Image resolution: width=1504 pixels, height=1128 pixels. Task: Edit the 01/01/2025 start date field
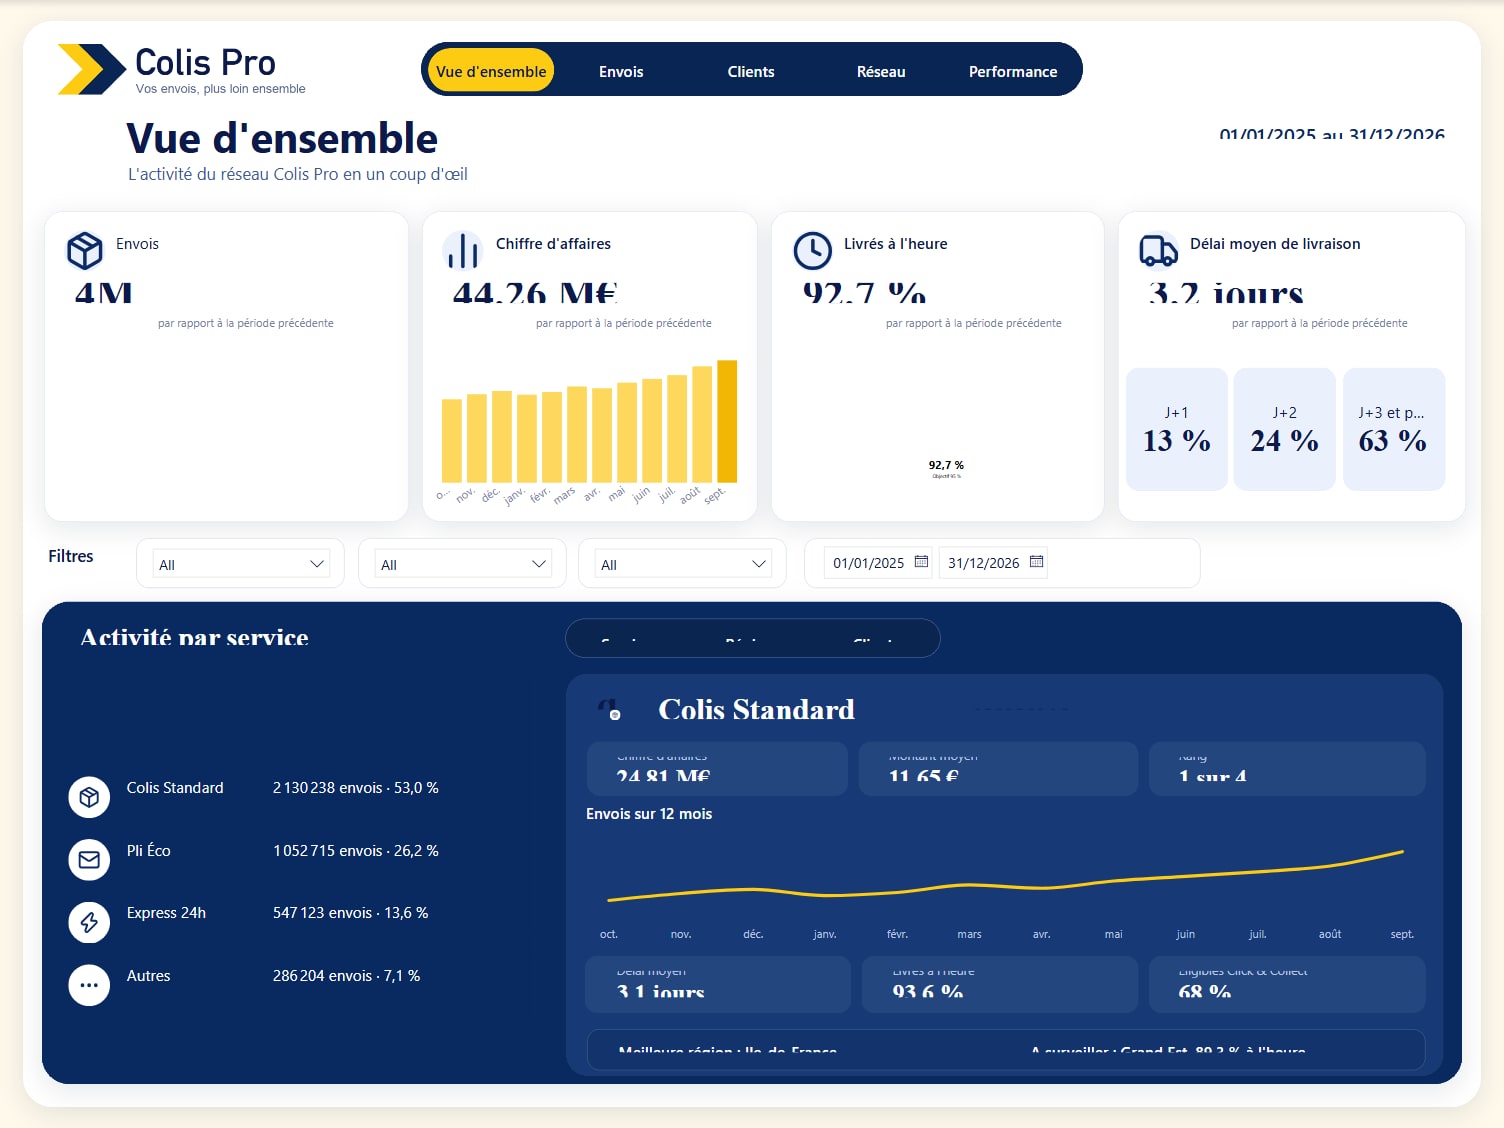coord(868,563)
